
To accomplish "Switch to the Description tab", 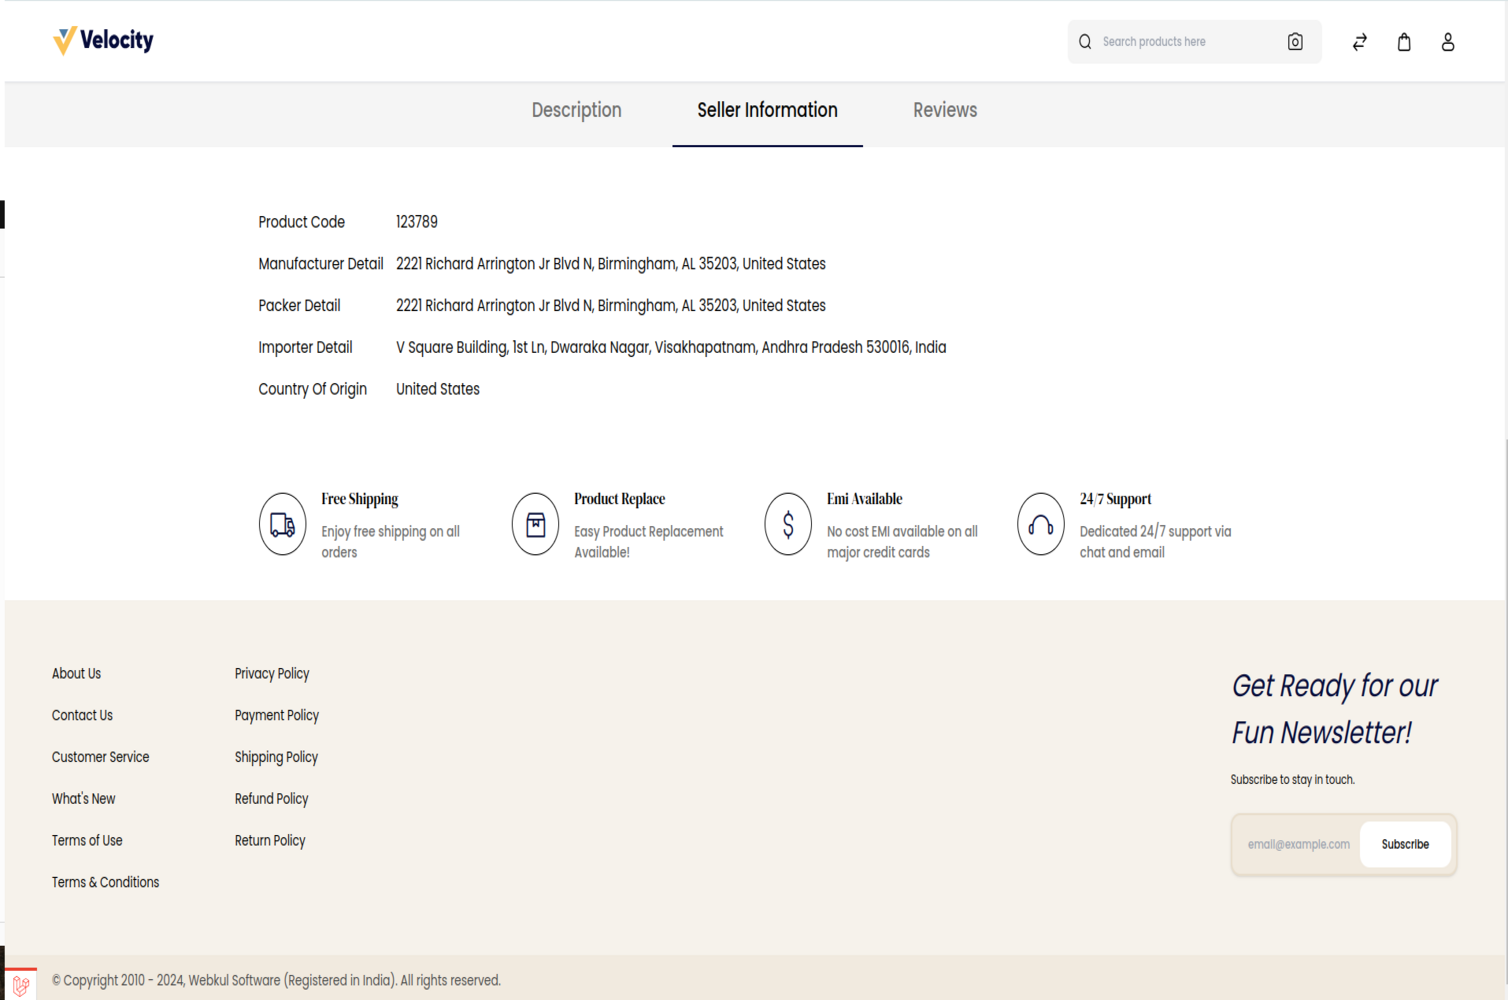I will (x=576, y=111).
